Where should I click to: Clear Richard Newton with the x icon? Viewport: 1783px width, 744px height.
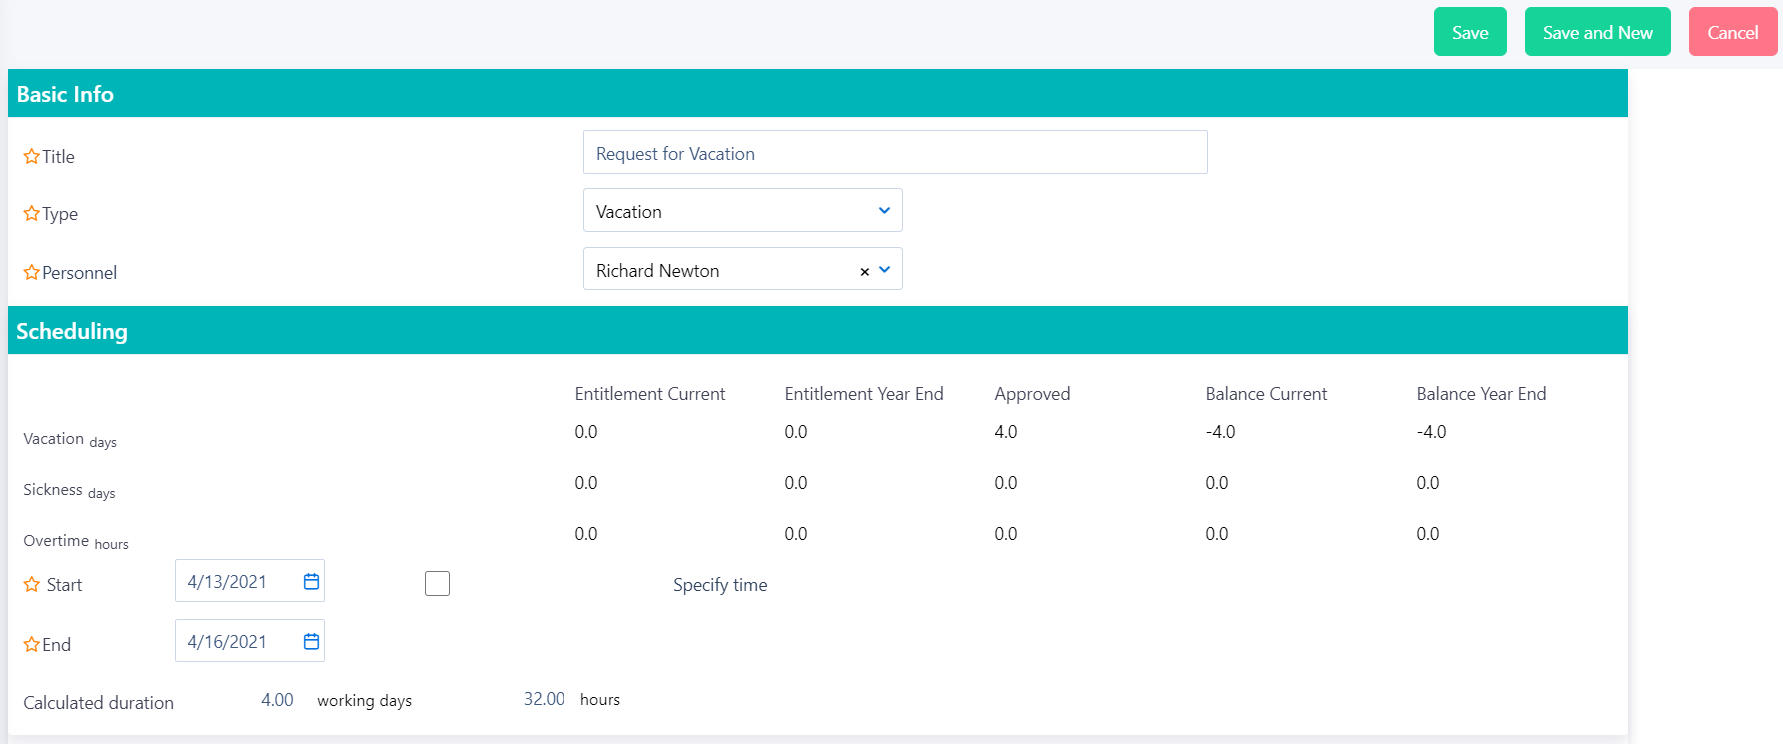coord(864,271)
